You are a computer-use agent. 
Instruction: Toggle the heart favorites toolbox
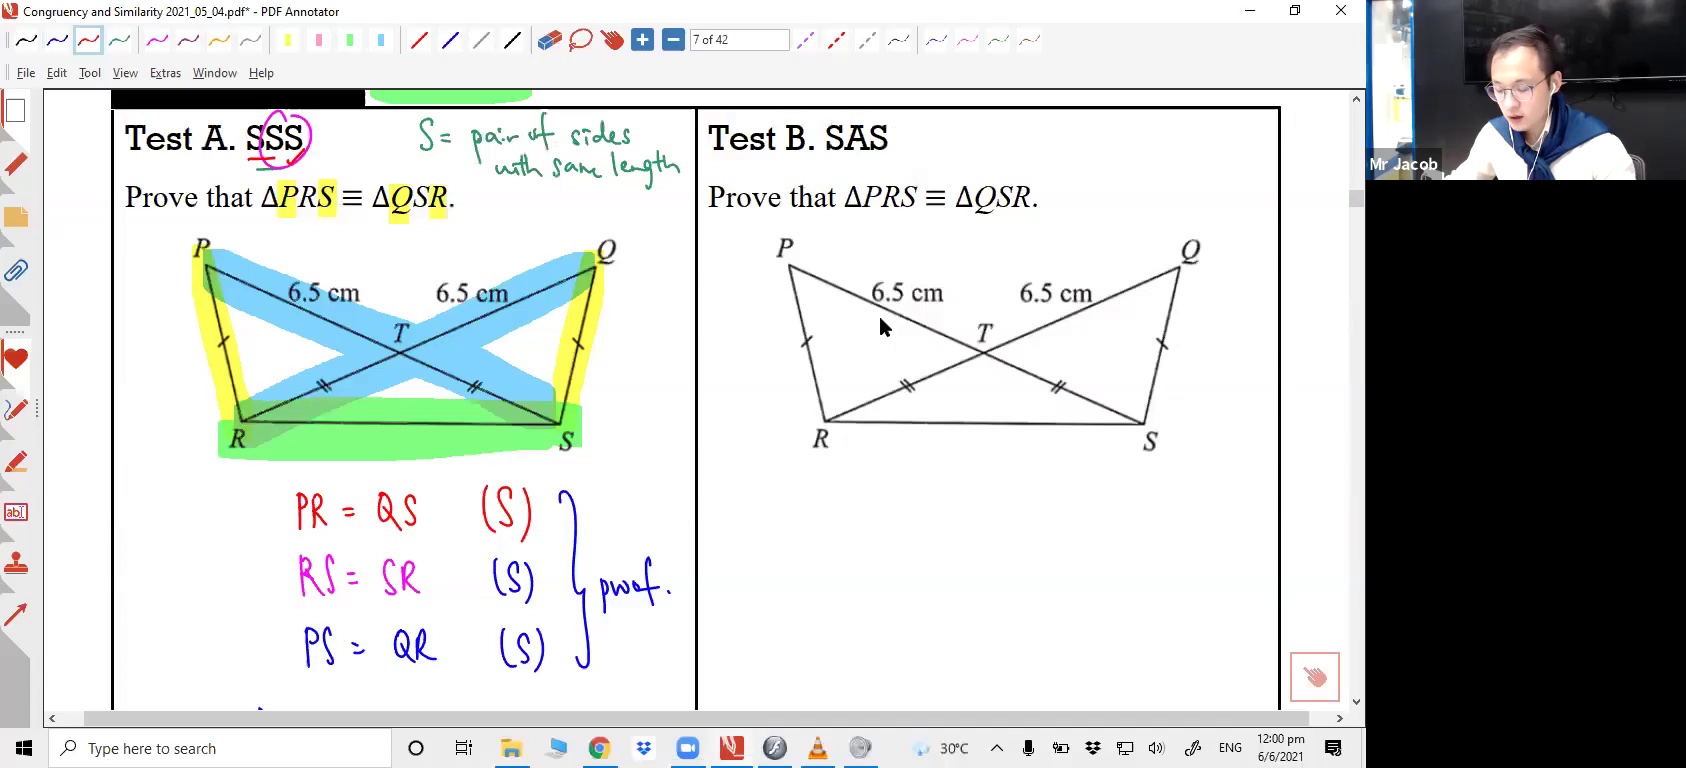point(15,359)
